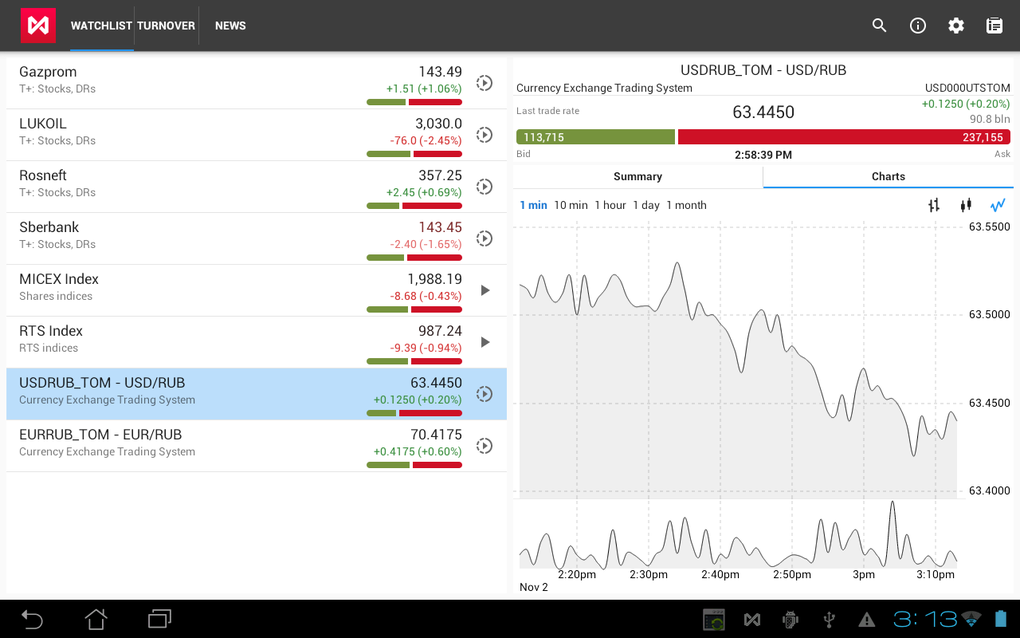Tap the bid/ask ratio bar under Gazprom
This screenshot has height=638, width=1020.
414,102
